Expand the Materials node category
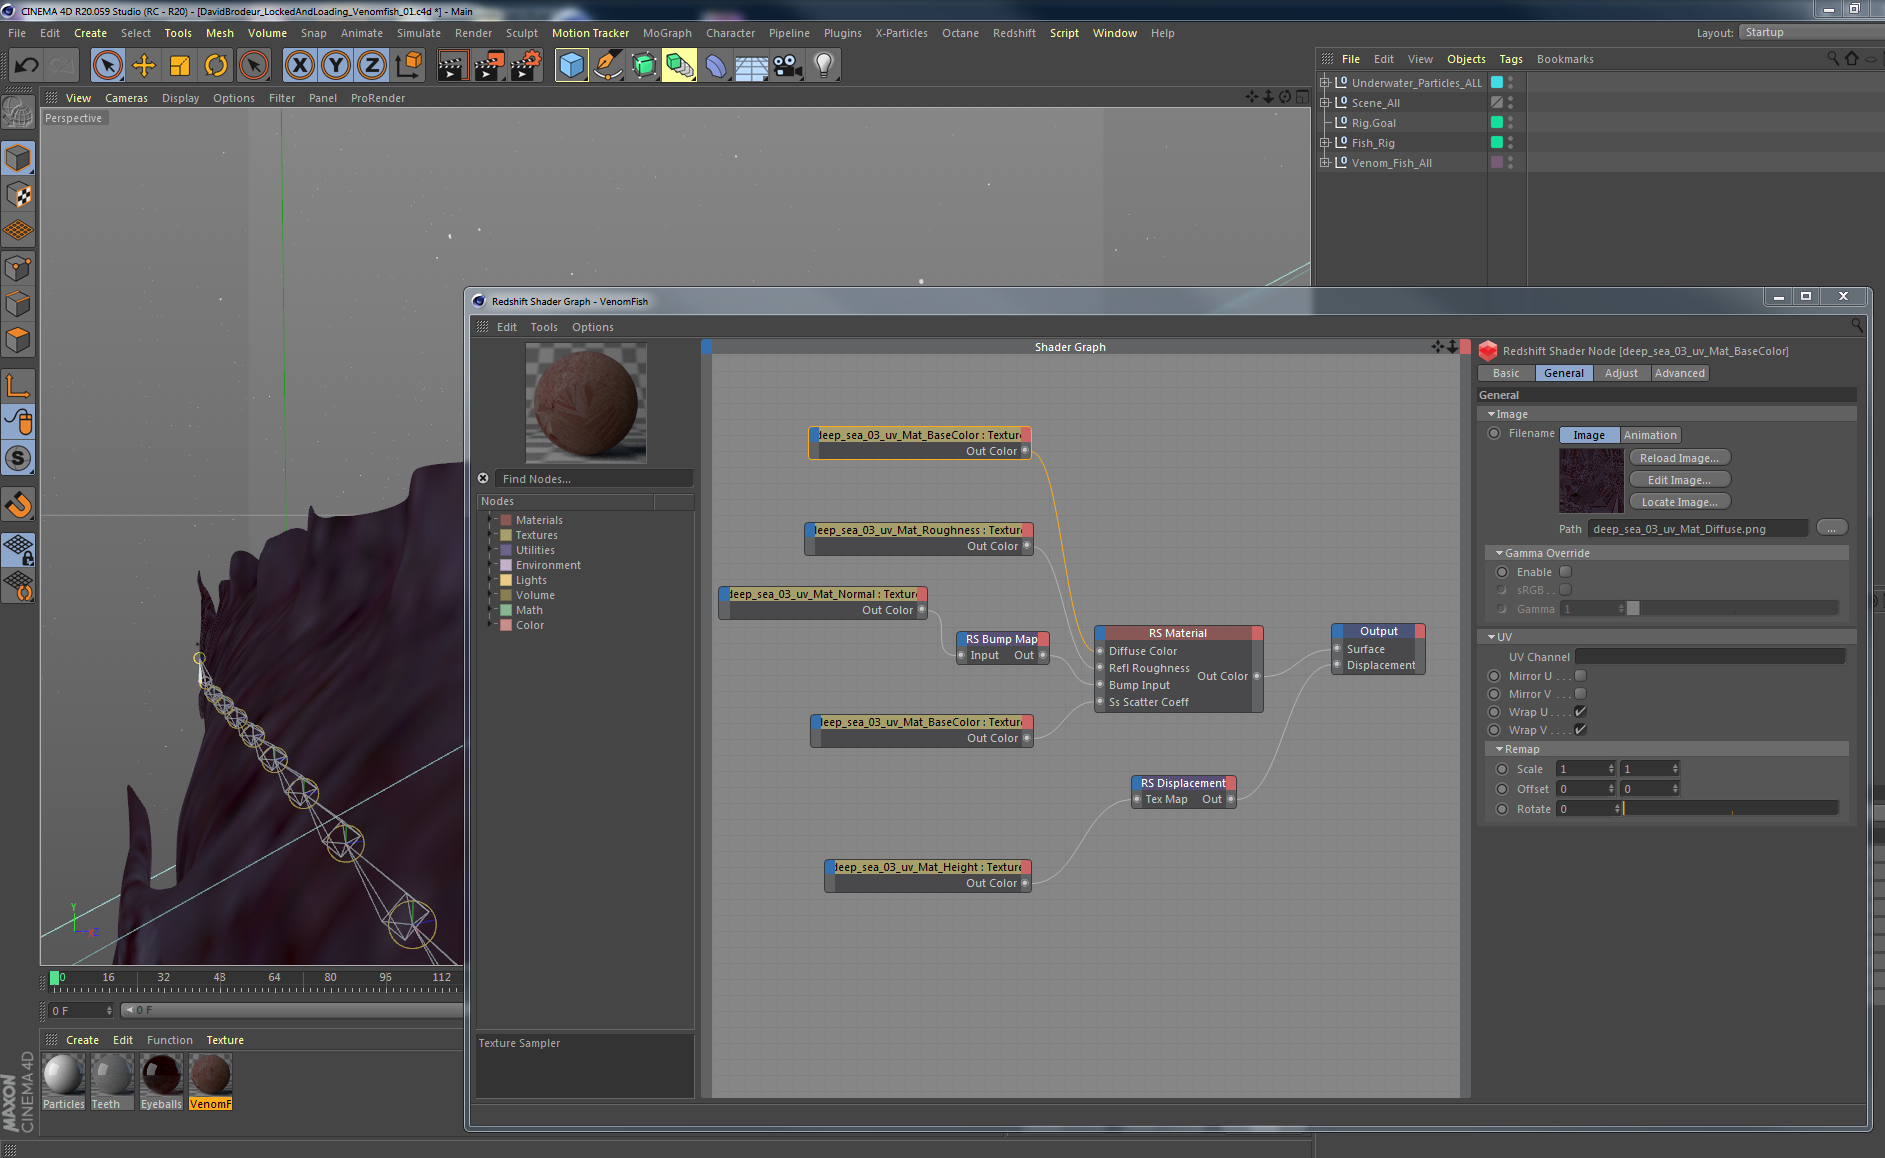 (491, 520)
